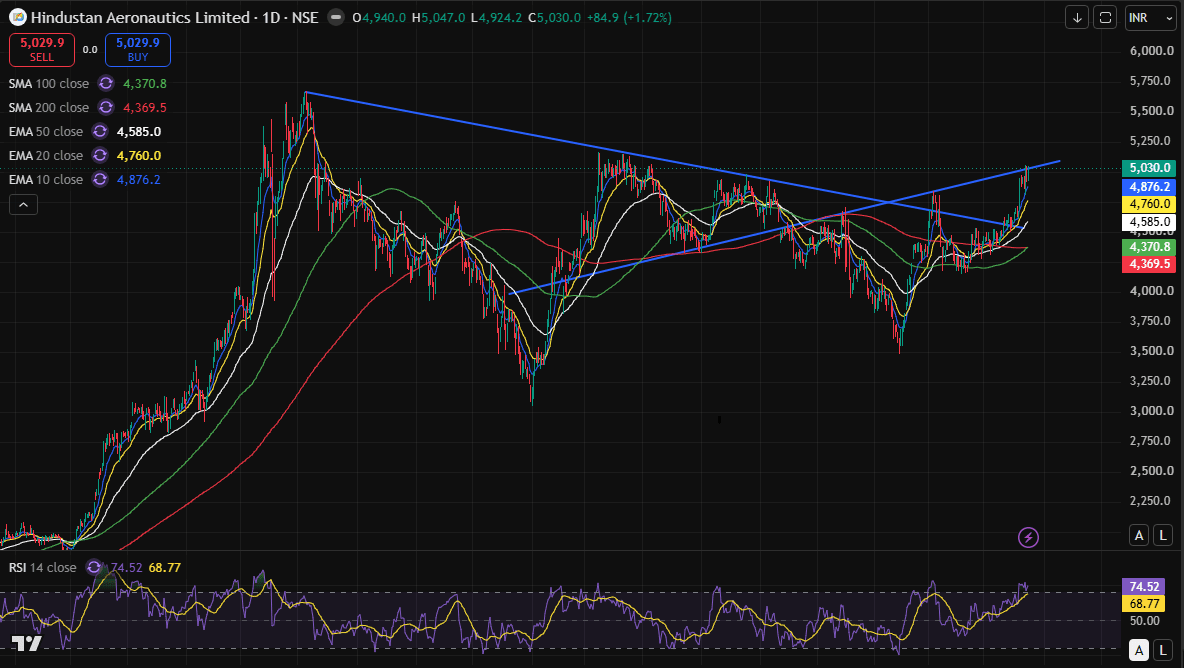Click the SMA 100 value 4,370.8 in legend

coord(144,83)
